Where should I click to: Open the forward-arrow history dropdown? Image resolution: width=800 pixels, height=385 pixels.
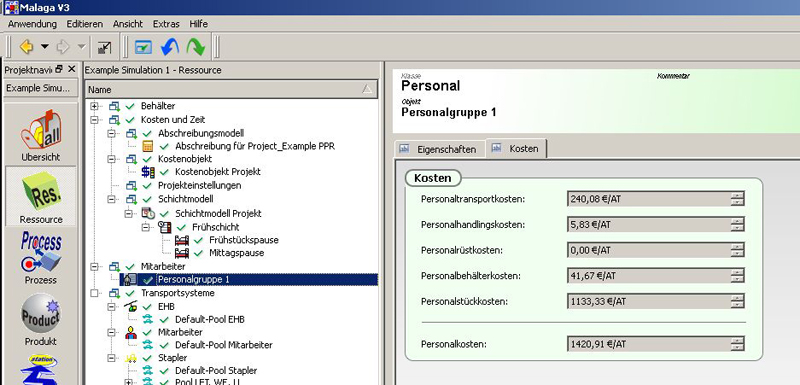coord(82,47)
